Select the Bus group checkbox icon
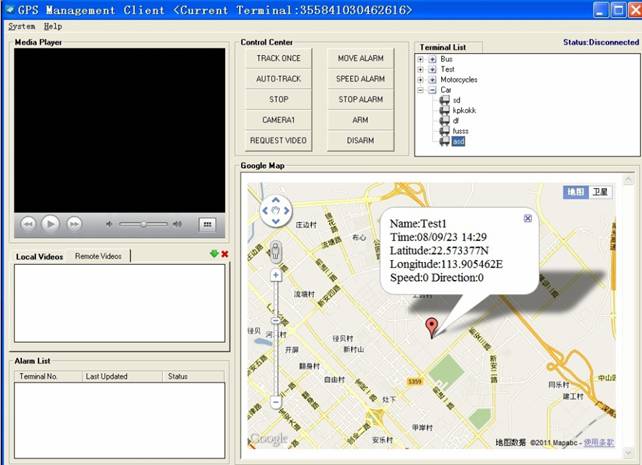 pyautogui.click(x=432, y=59)
